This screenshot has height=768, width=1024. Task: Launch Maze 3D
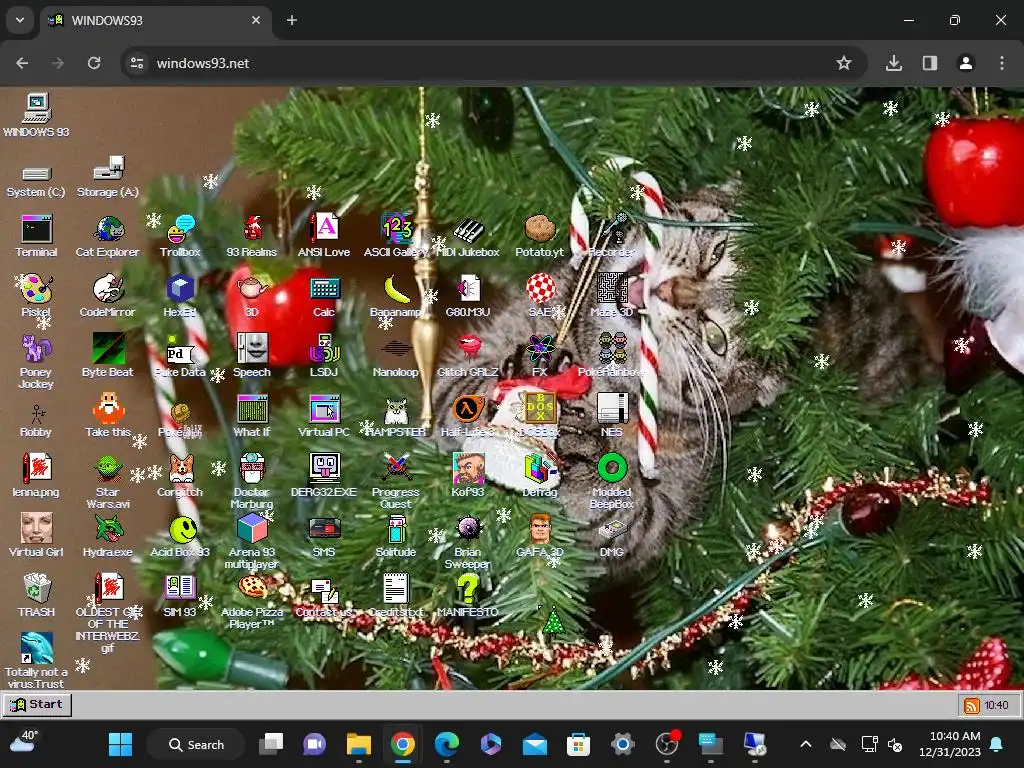[611, 289]
